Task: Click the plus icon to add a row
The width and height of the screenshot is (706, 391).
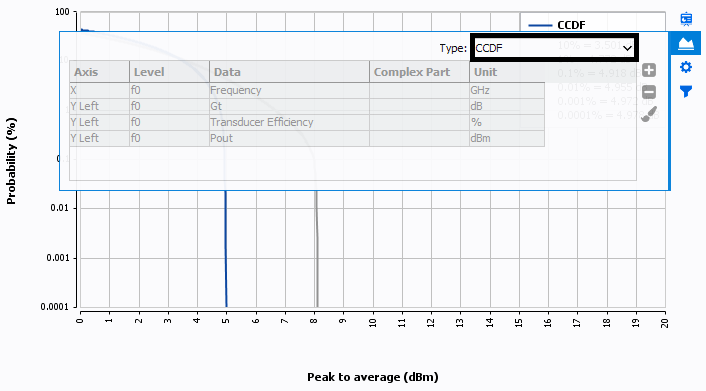Action: [x=649, y=70]
